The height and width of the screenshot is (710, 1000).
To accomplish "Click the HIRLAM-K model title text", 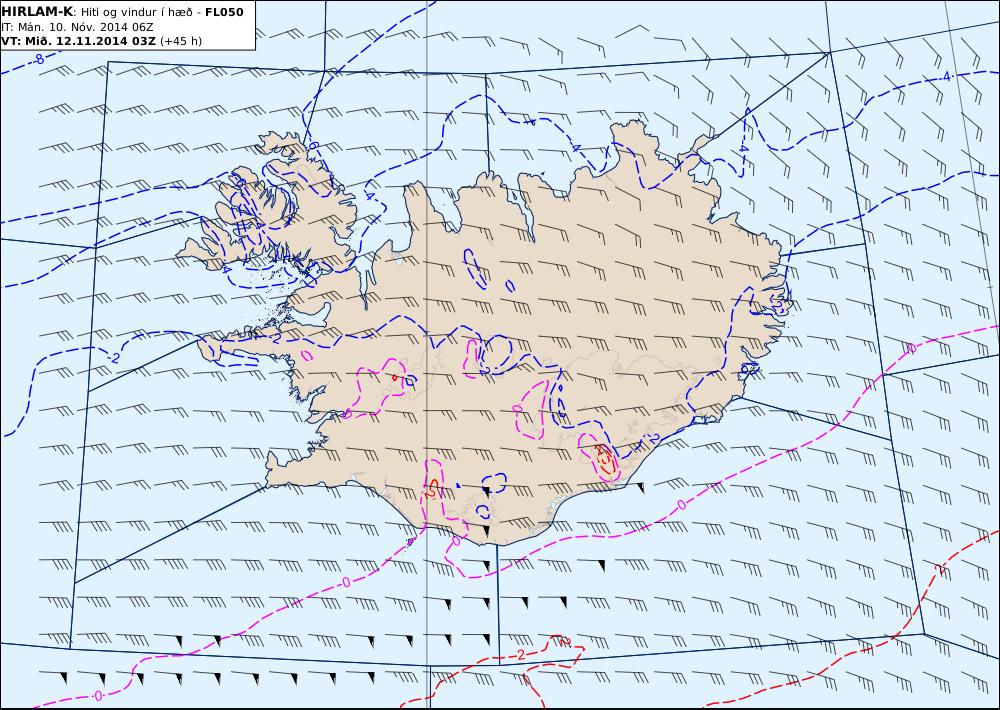I will (x=37, y=12).
